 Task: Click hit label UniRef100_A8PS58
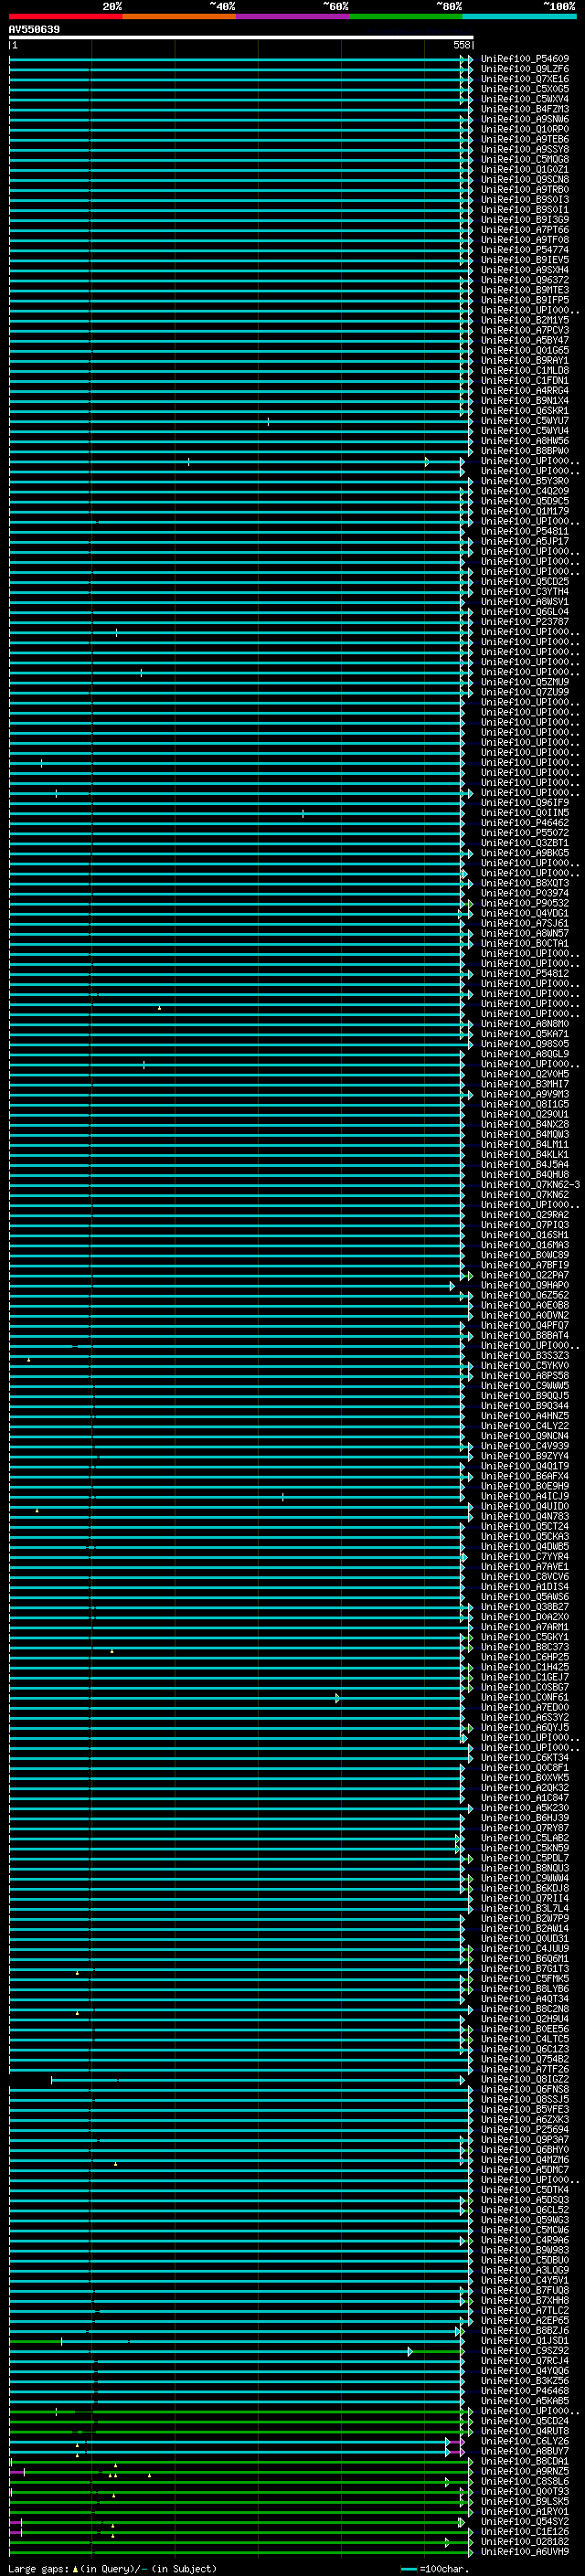[x=524, y=1376]
